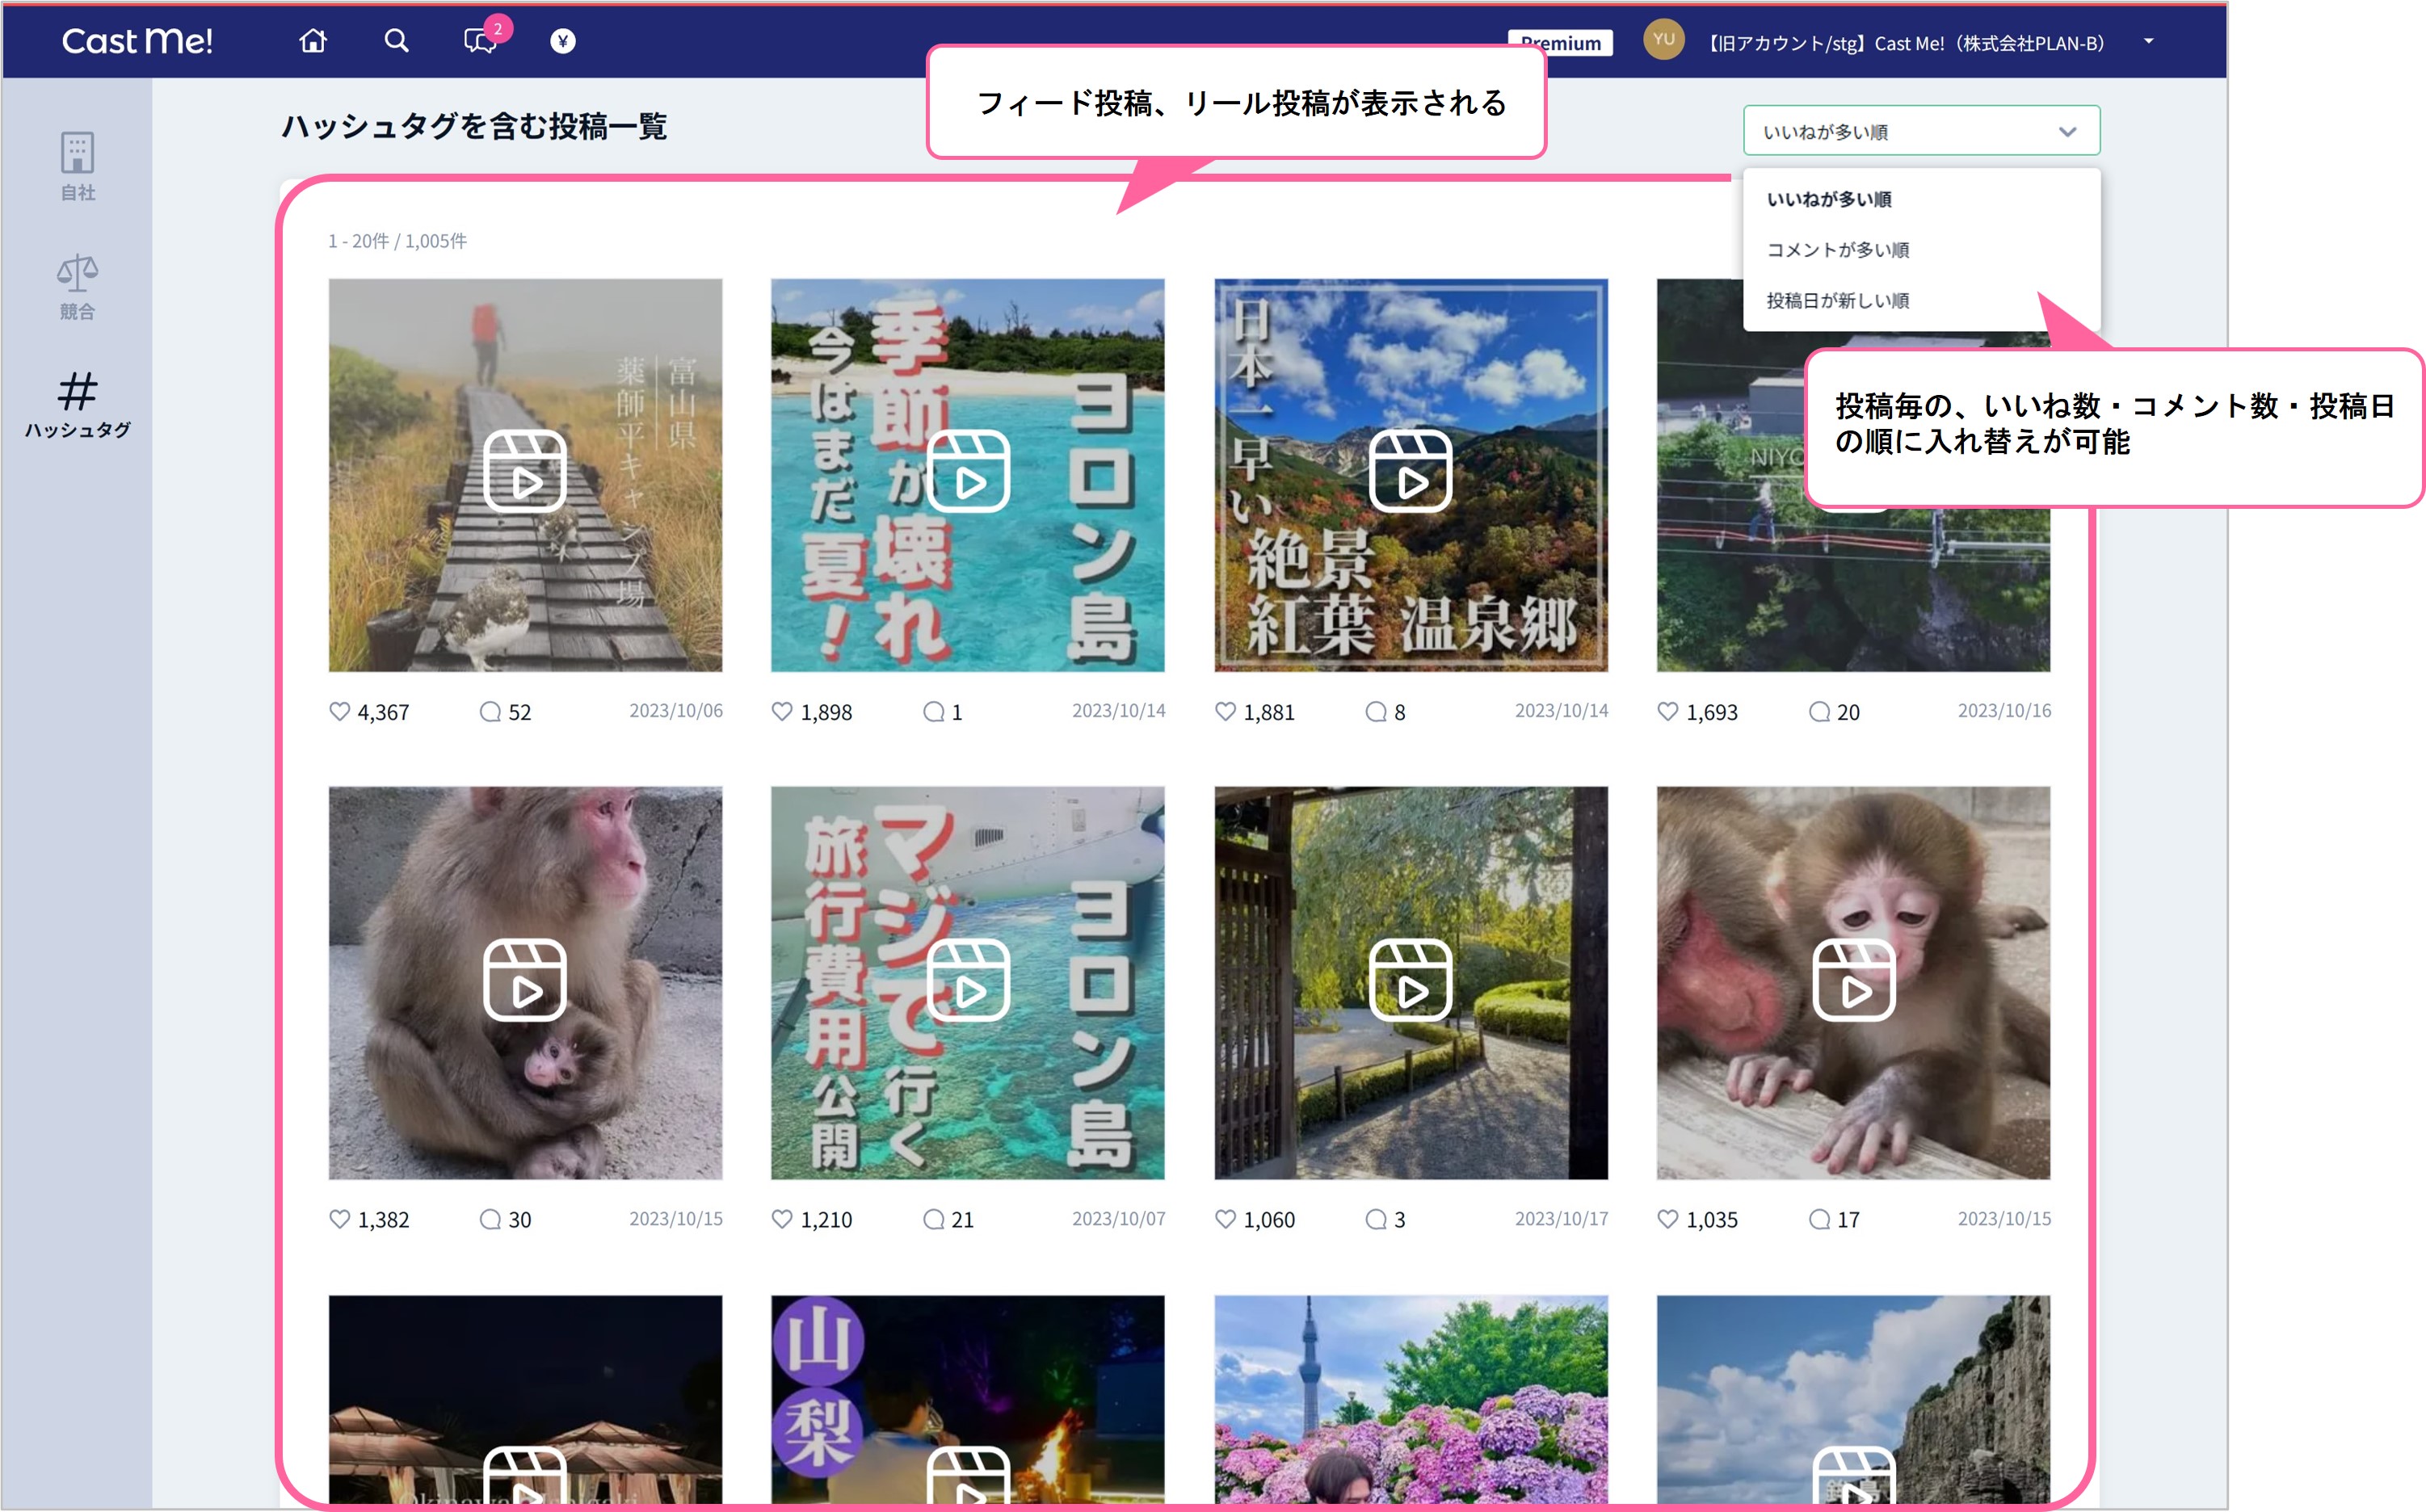Click heart icon beside 1,881 likes
The height and width of the screenshot is (1512, 2426).
click(x=1225, y=712)
